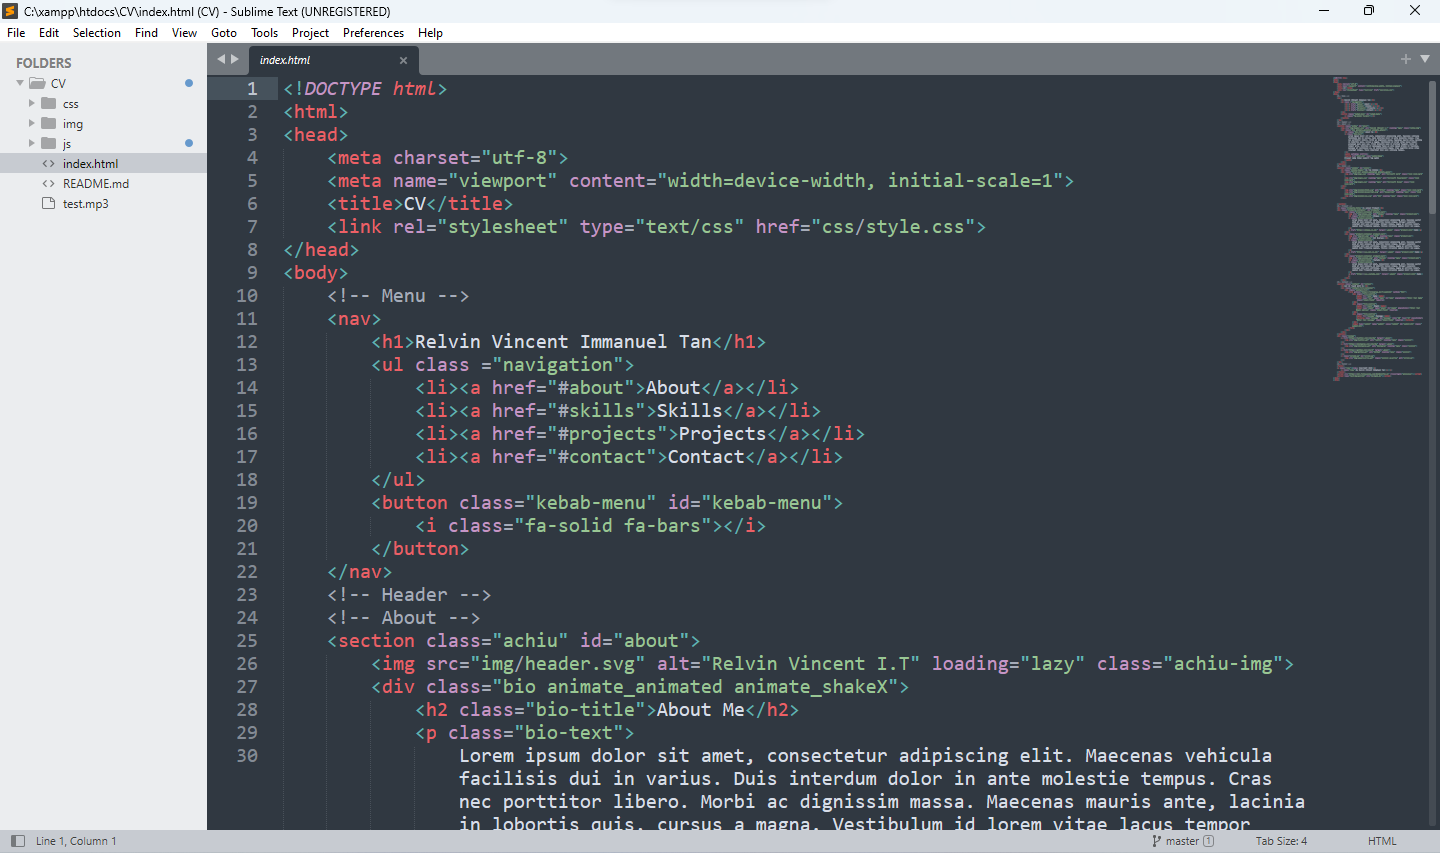Change Tab Size: 4 setting
The height and width of the screenshot is (853, 1440).
[x=1281, y=841]
